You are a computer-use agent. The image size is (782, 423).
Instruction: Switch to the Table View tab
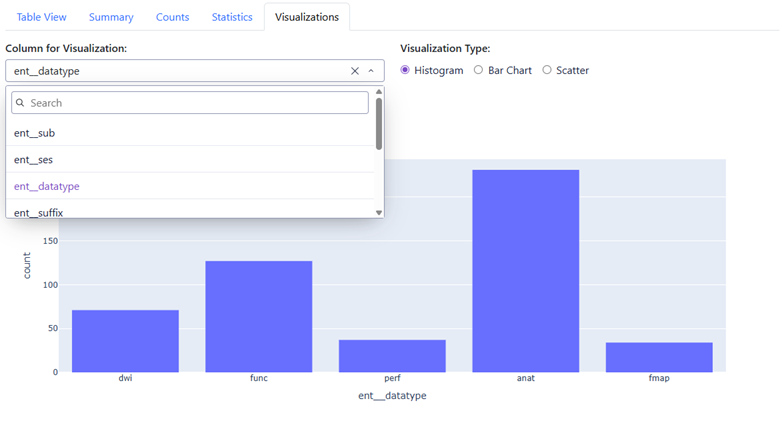[41, 17]
